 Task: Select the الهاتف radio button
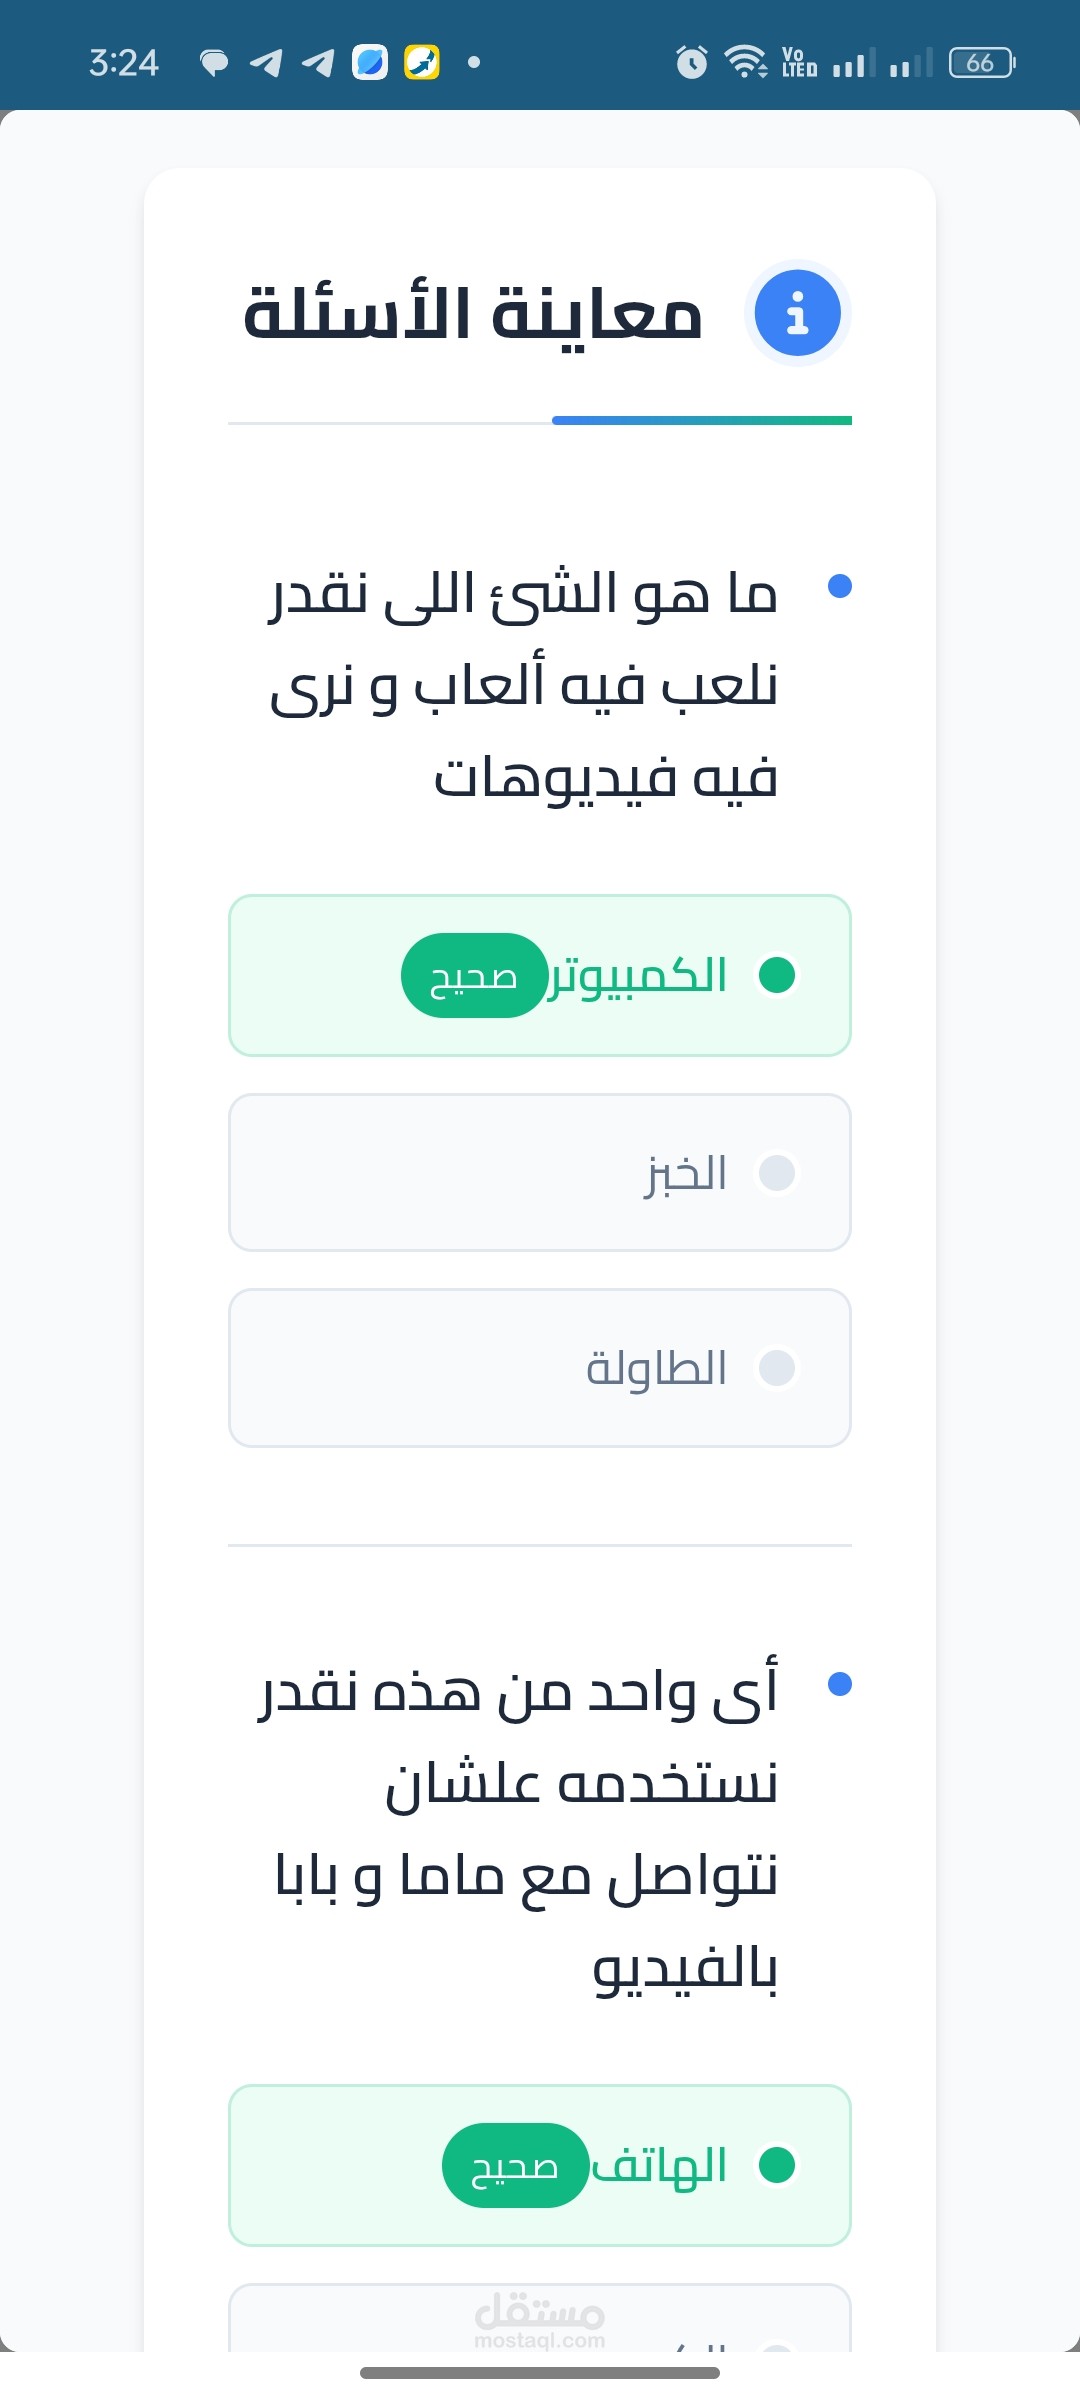[x=777, y=2165]
